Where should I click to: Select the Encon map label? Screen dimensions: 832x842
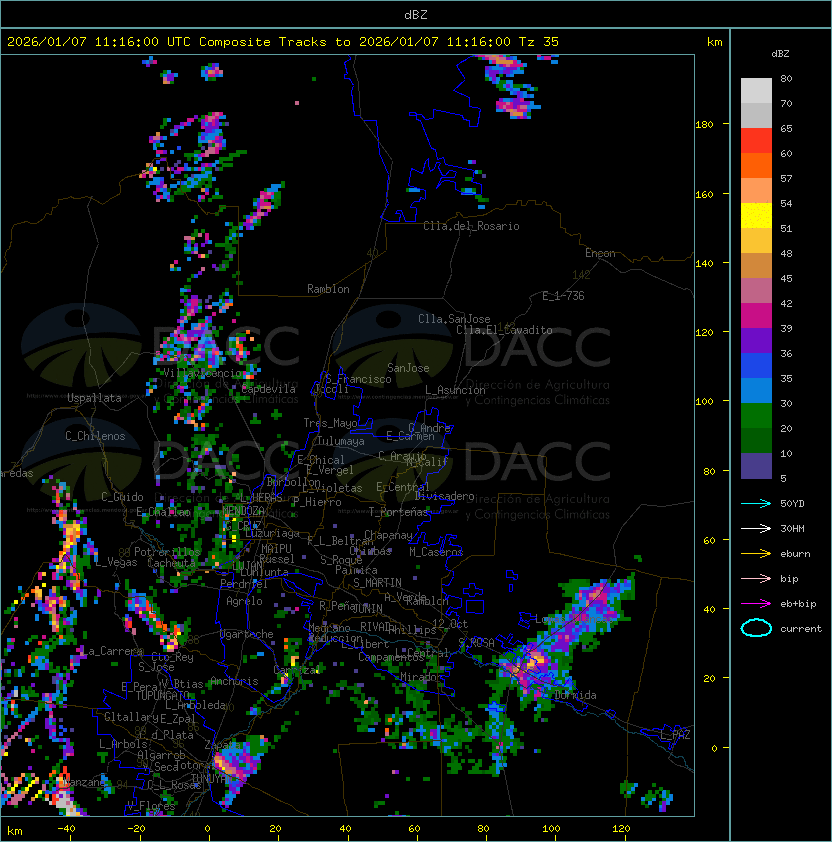coord(600,253)
